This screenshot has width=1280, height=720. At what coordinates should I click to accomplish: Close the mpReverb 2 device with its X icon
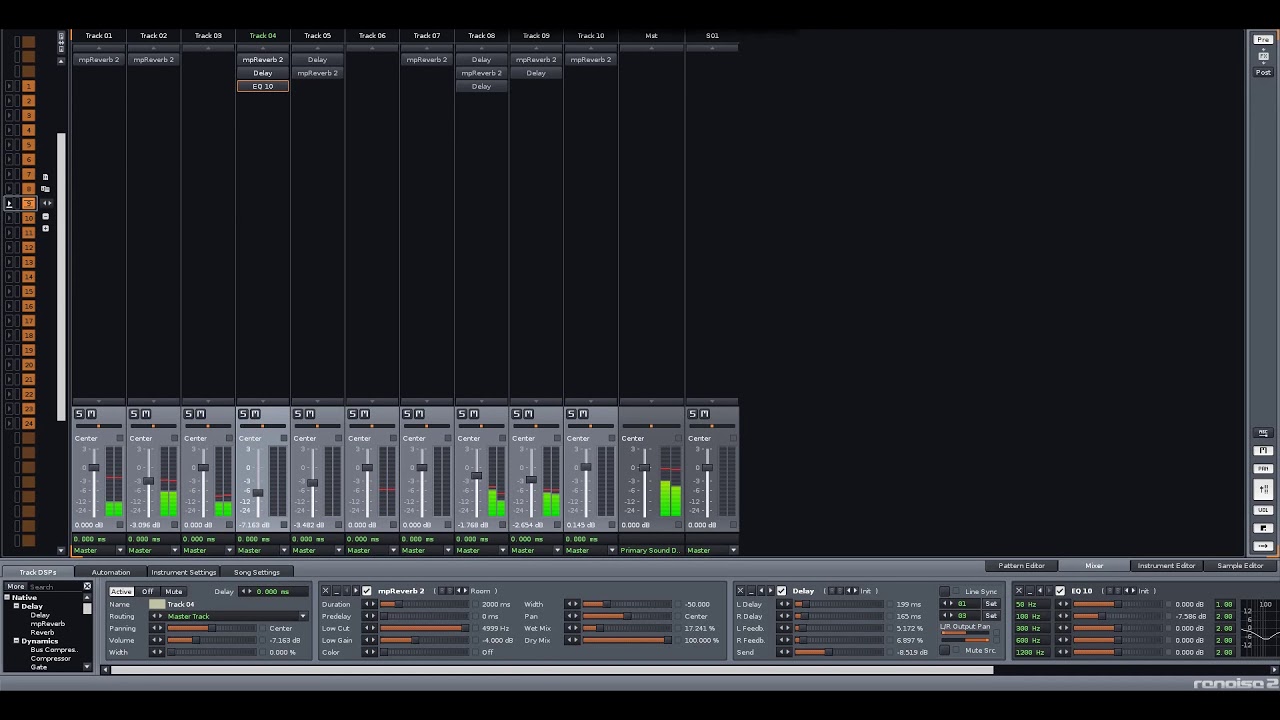pyautogui.click(x=325, y=591)
